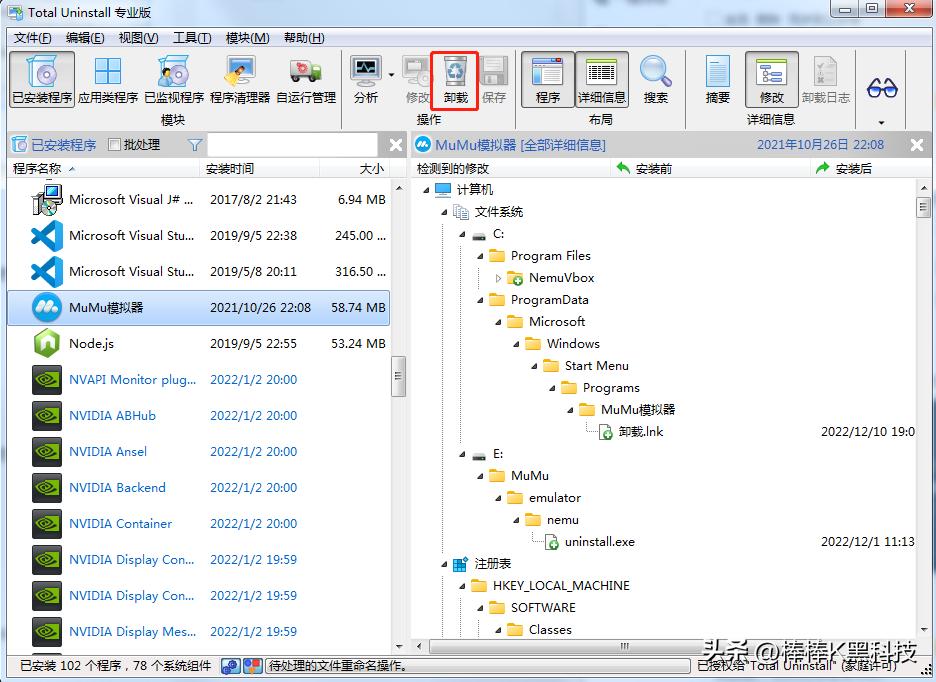Screen dimensions: 936x682
Task: Select NVAPI Monitor plug... entry
Action: click(x=198, y=380)
